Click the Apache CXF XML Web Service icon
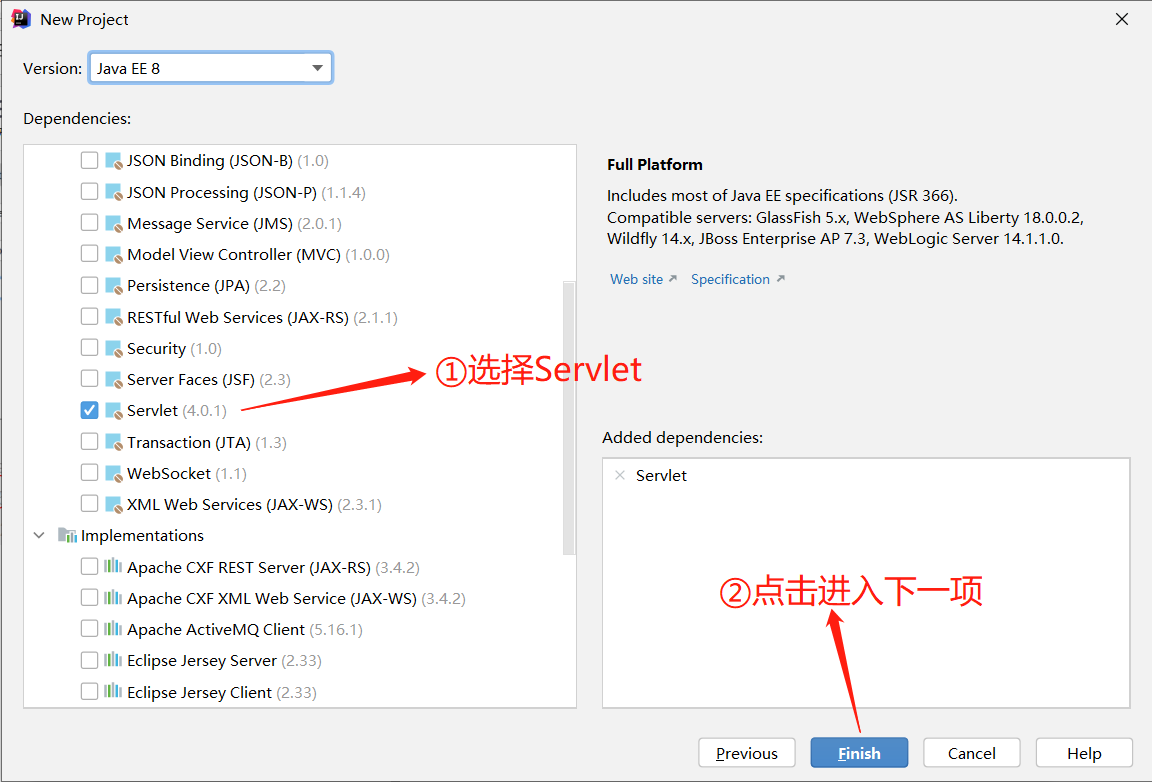The height and width of the screenshot is (782, 1152). click(x=113, y=598)
